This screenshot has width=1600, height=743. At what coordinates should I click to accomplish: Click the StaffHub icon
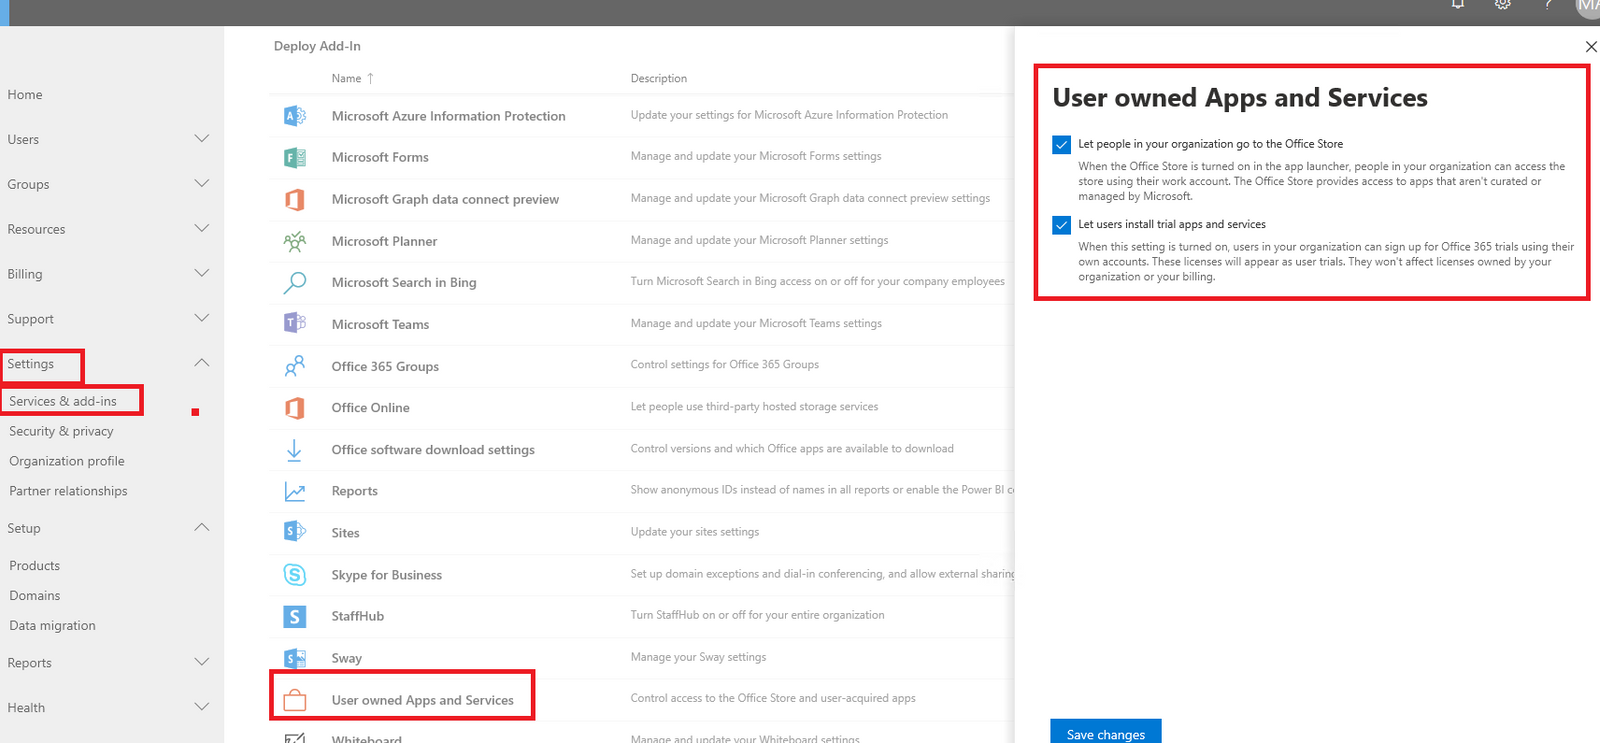coord(294,616)
